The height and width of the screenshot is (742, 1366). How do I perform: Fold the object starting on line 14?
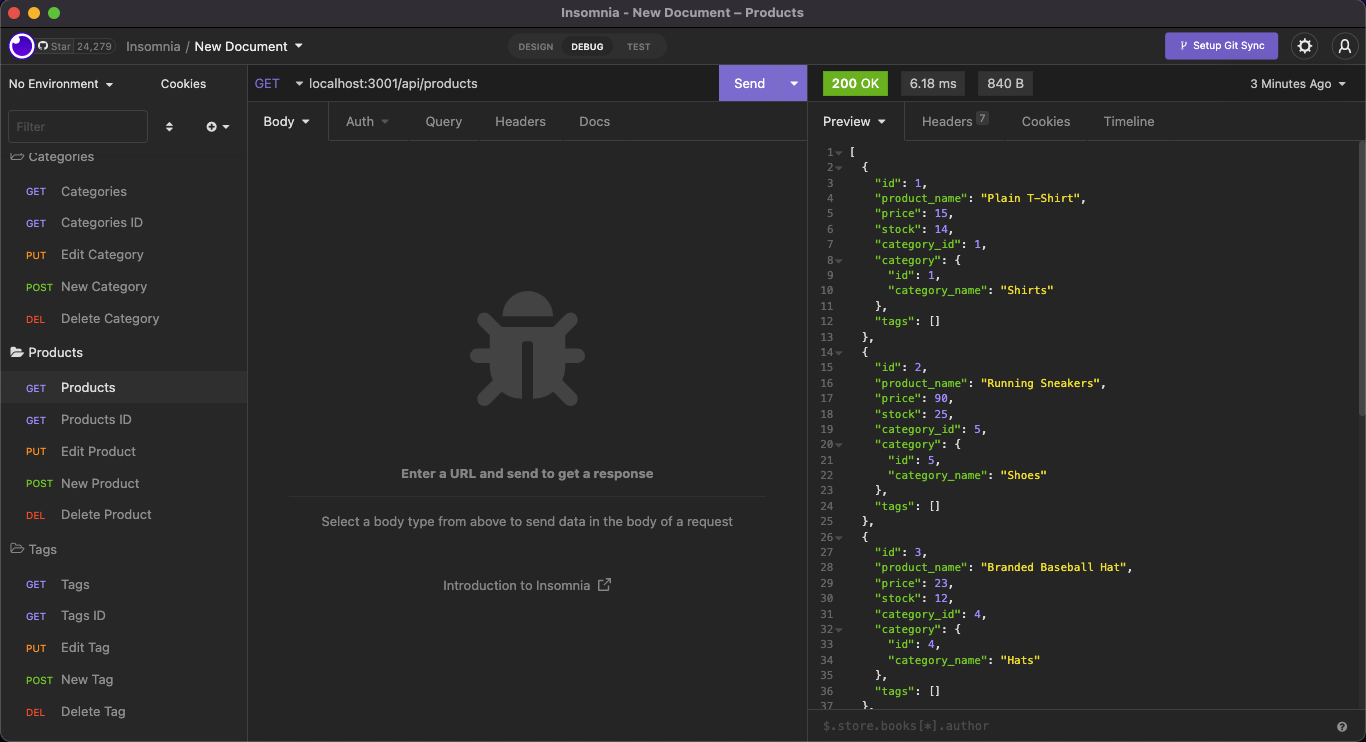[839, 353]
